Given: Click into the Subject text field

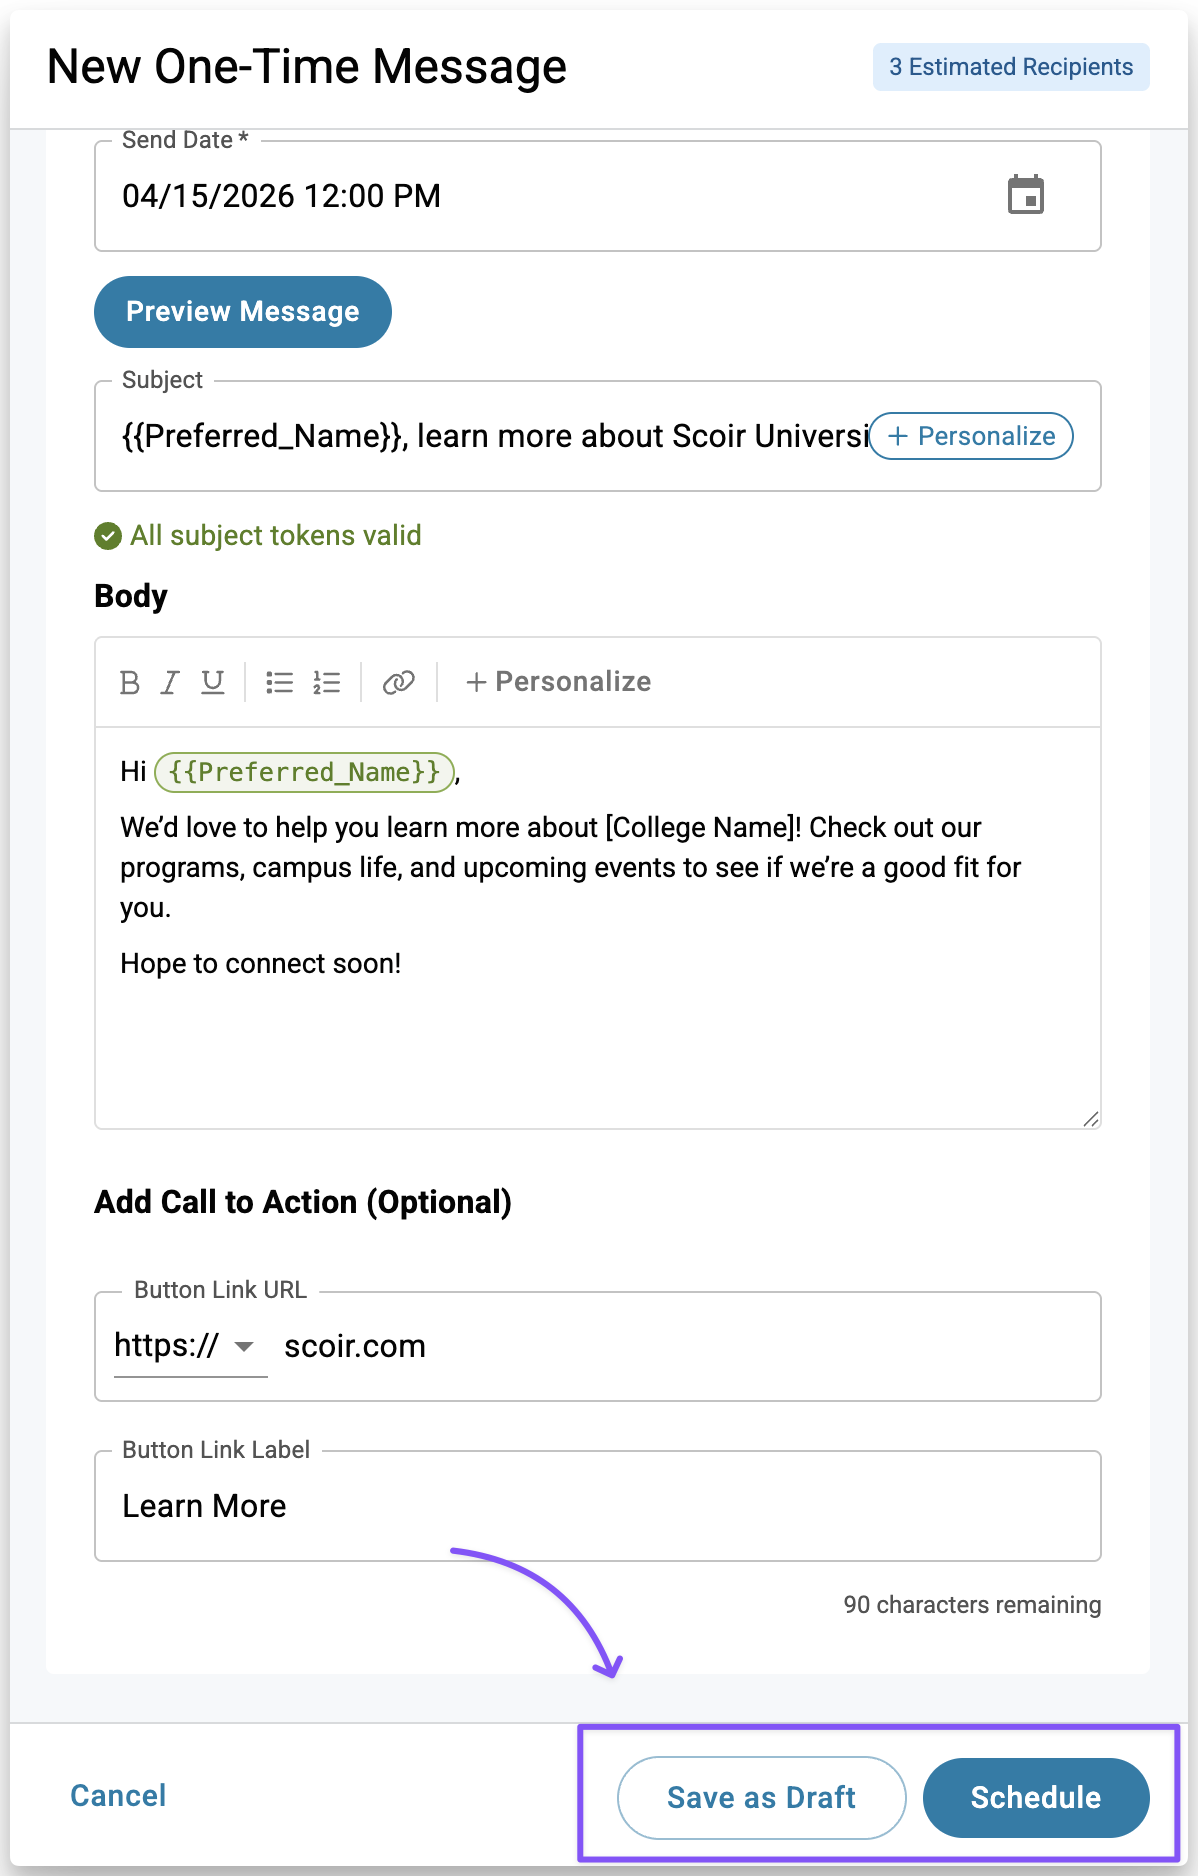Looking at the screenshot, I should pyautogui.click(x=490, y=436).
